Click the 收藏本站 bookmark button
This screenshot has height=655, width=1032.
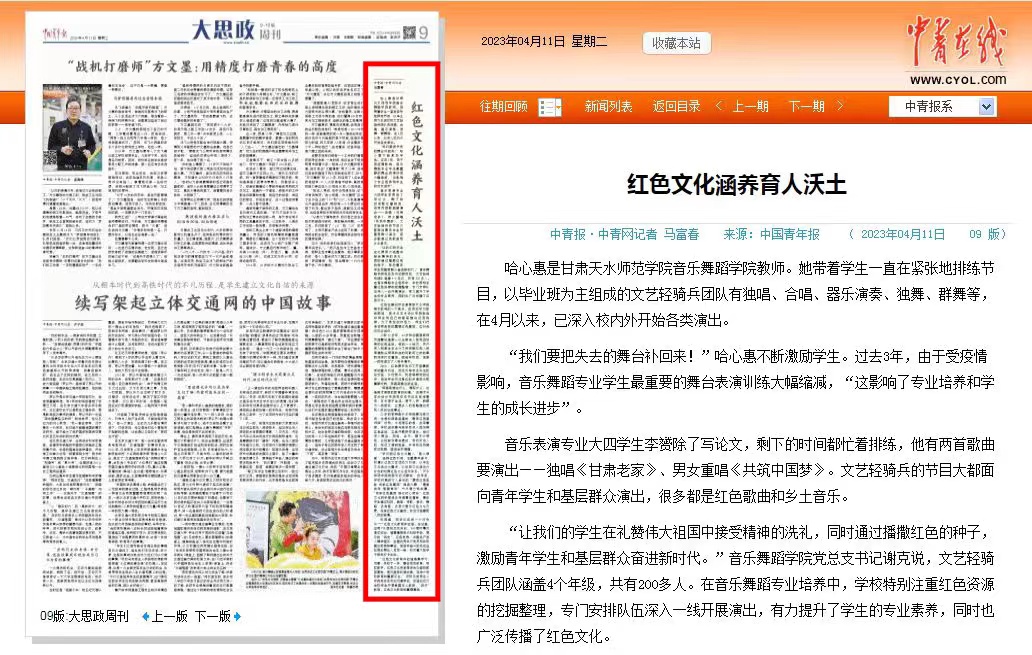pyautogui.click(x=676, y=43)
